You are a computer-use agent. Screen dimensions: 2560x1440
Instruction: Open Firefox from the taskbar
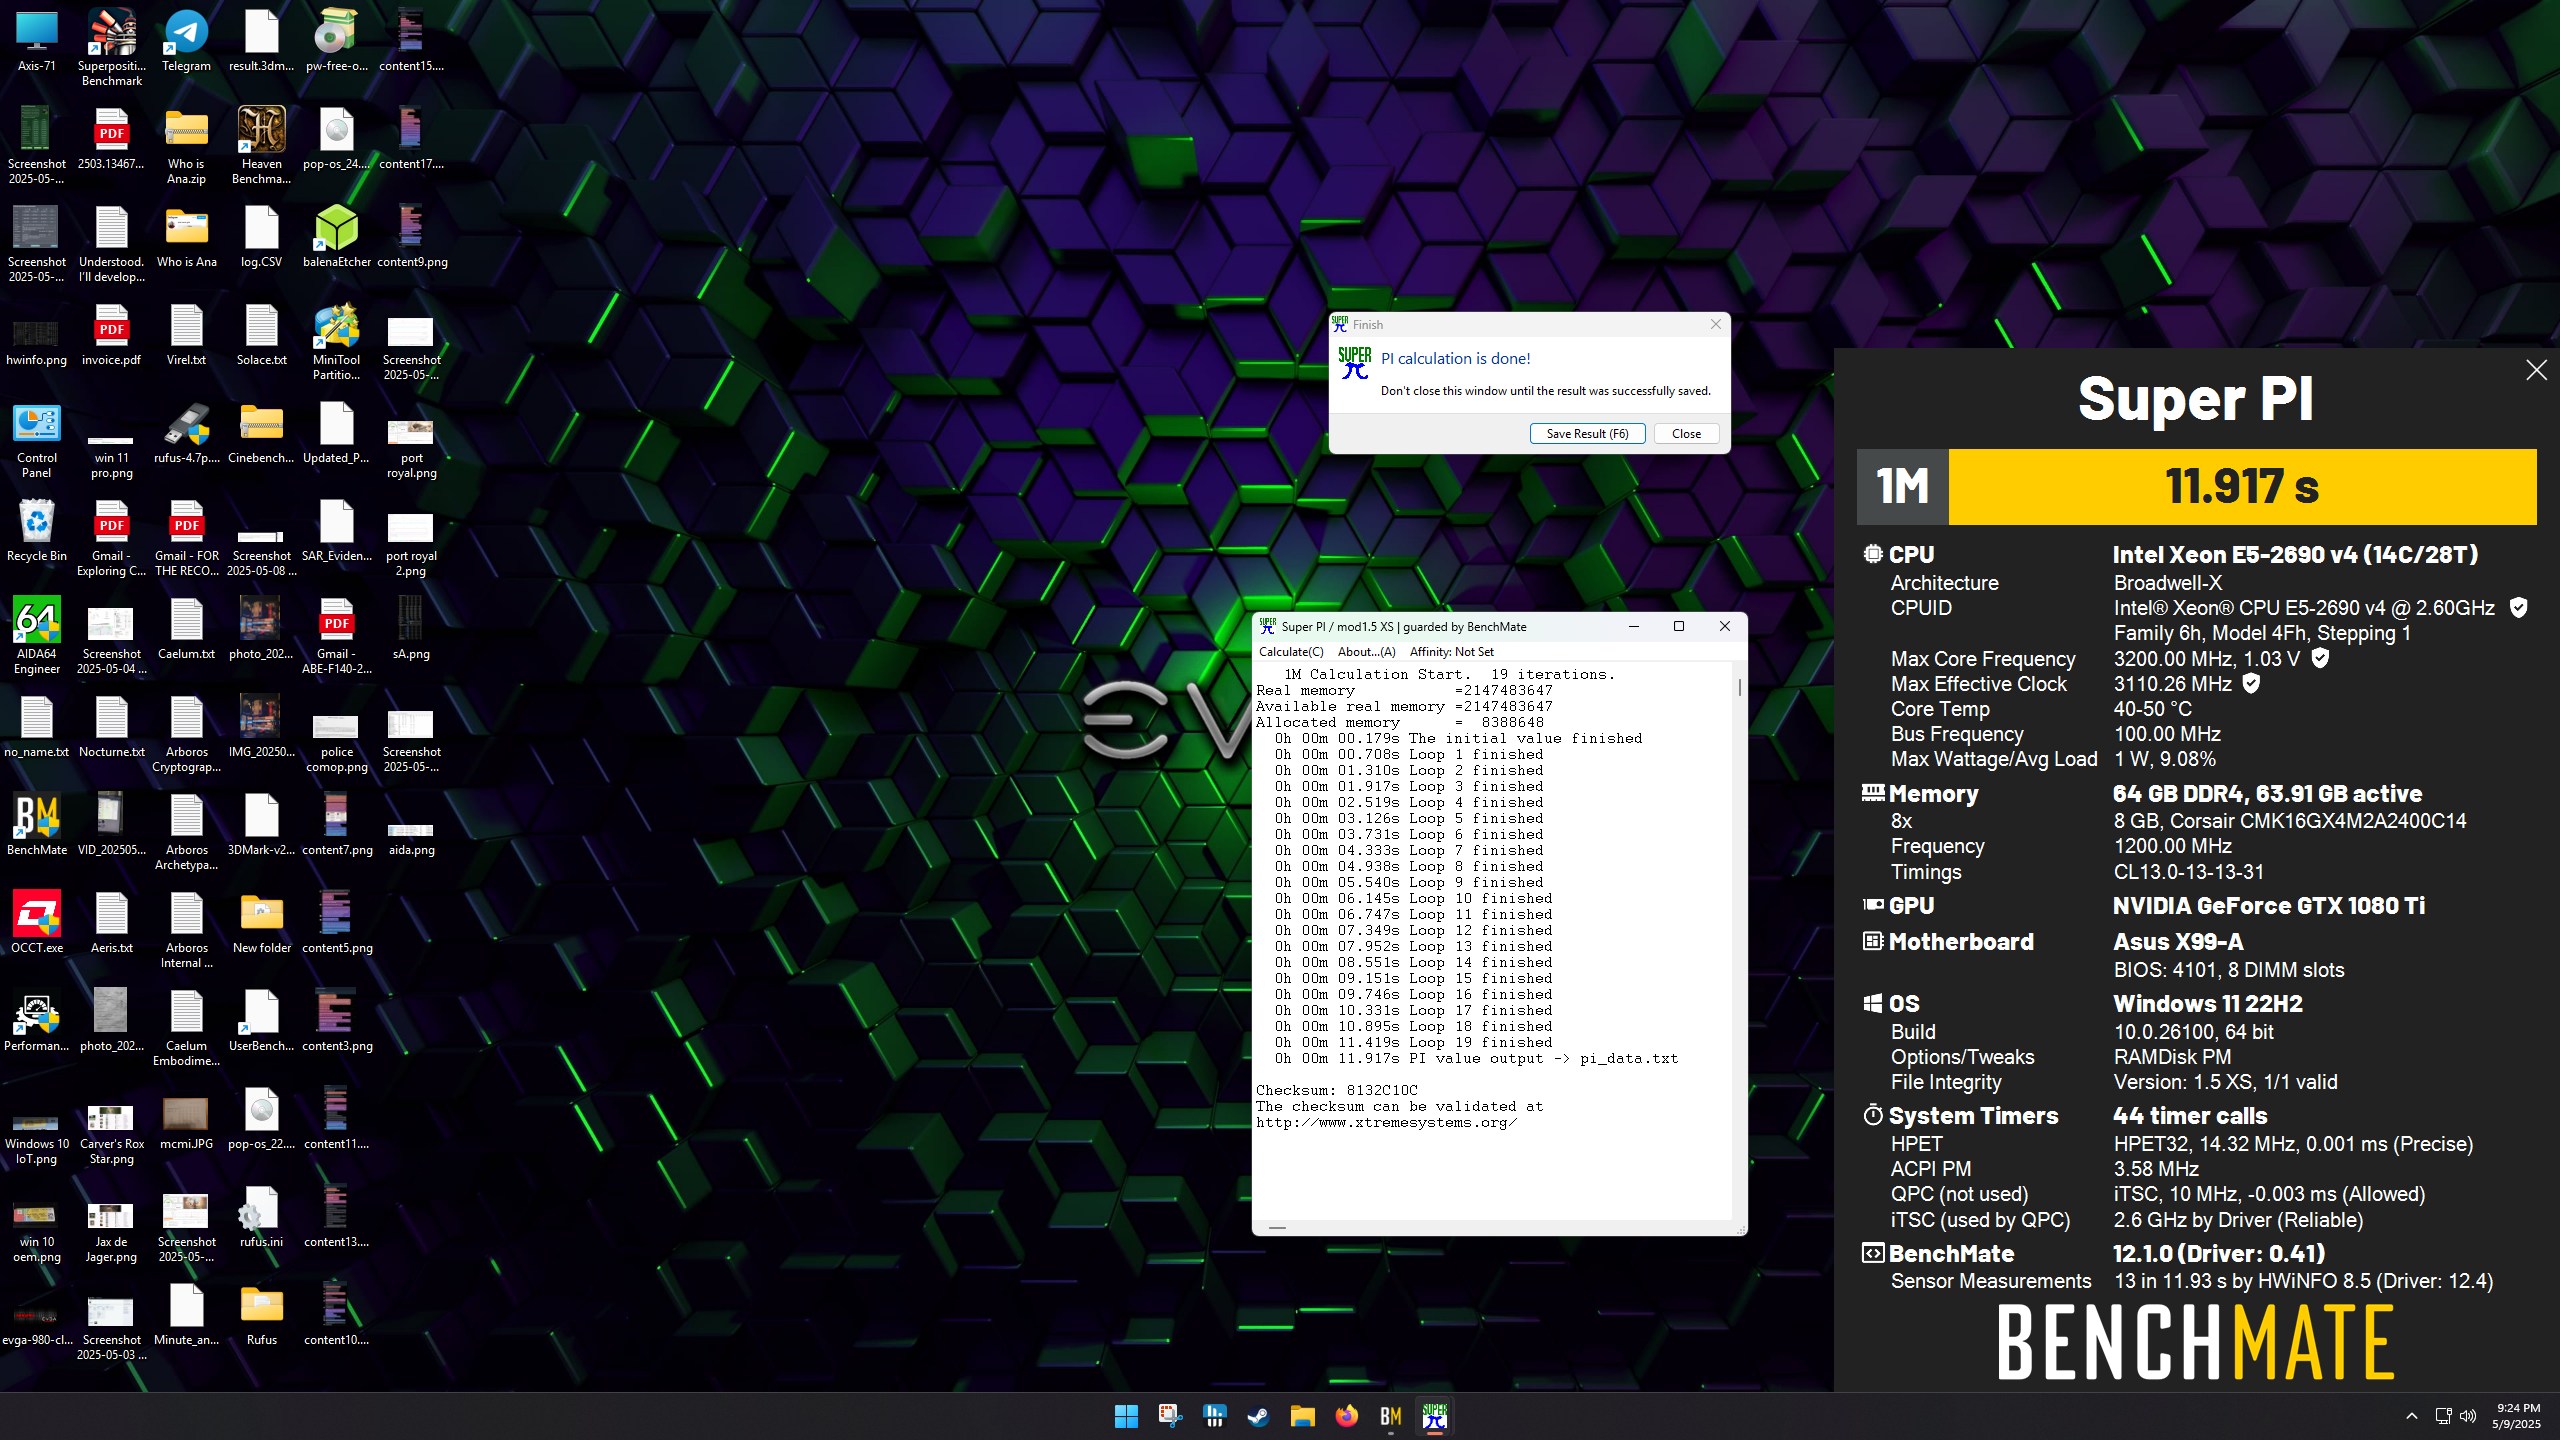1346,1416
